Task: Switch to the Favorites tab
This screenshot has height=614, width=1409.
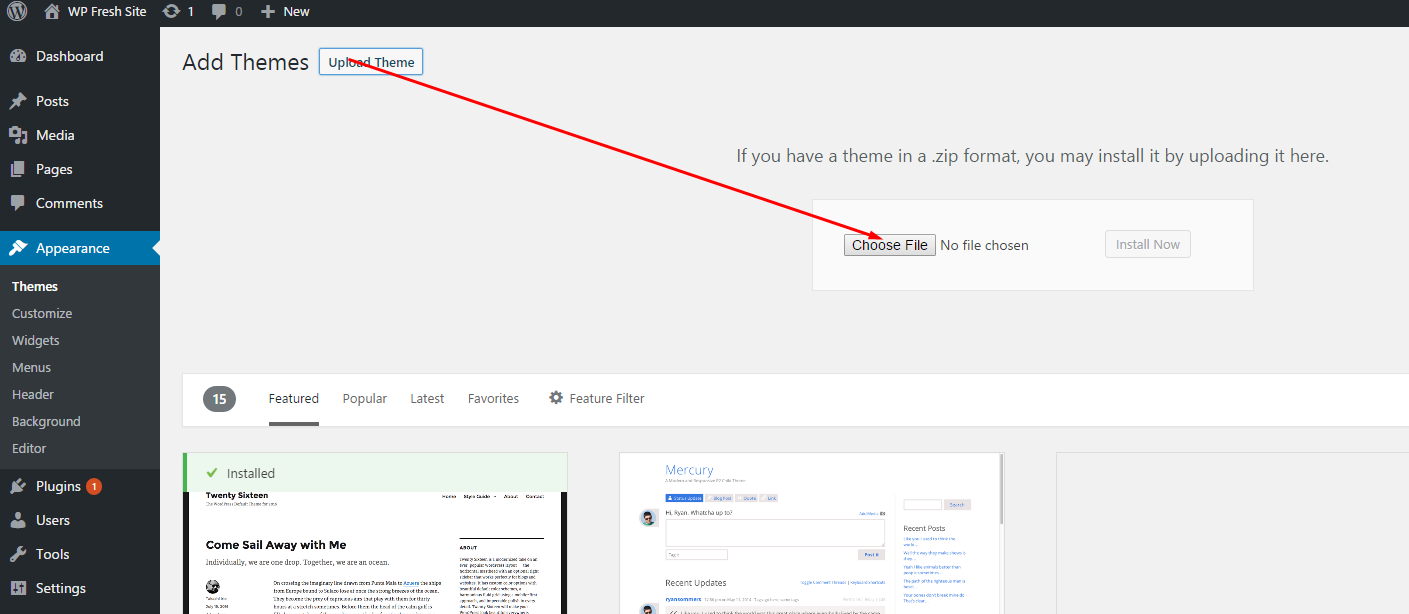Action: (494, 399)
